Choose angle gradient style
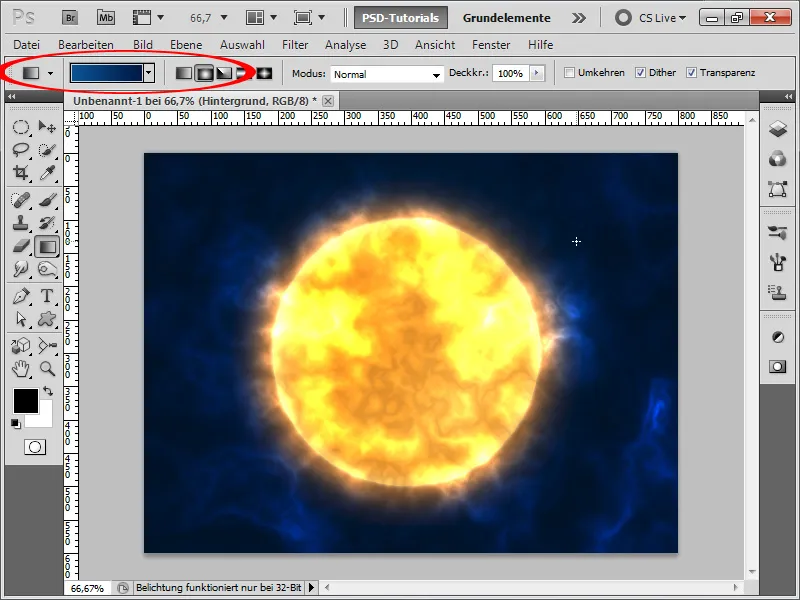 click(x=224, y=73)
